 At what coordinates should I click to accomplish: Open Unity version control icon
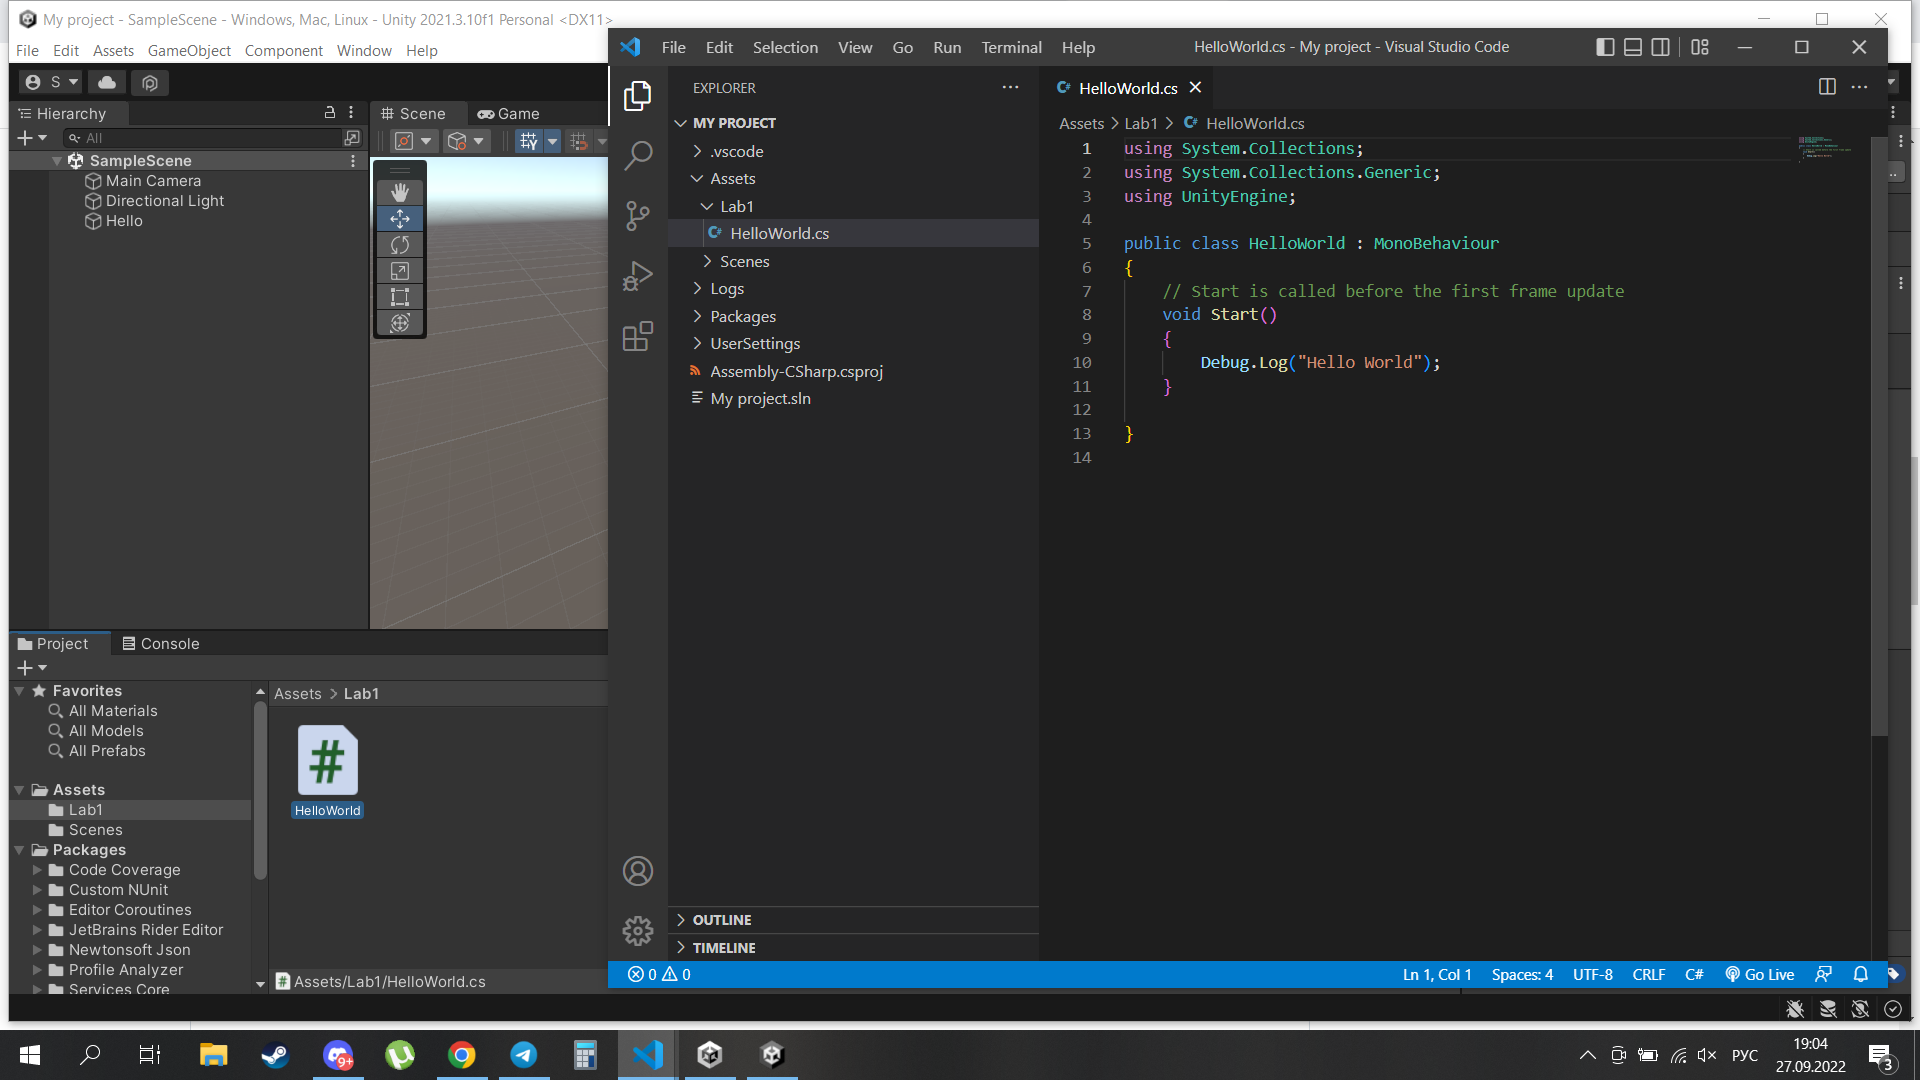pos(150,82)
